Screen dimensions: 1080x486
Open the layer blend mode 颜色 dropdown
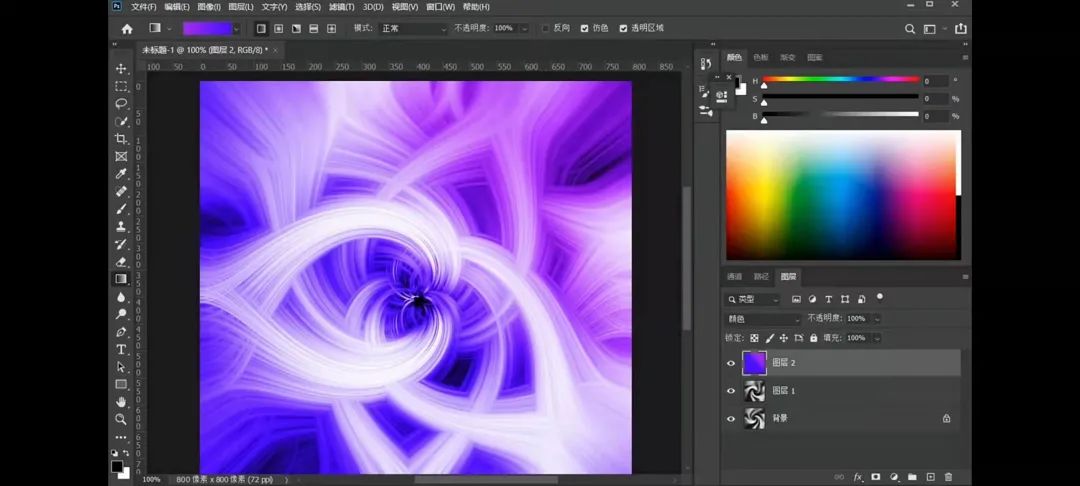pos(765,318)
